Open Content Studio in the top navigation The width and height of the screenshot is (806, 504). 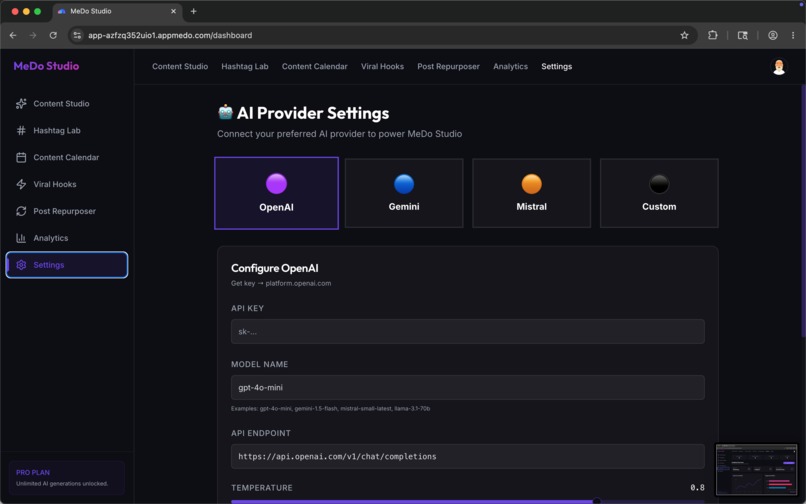tap(180, 66)
